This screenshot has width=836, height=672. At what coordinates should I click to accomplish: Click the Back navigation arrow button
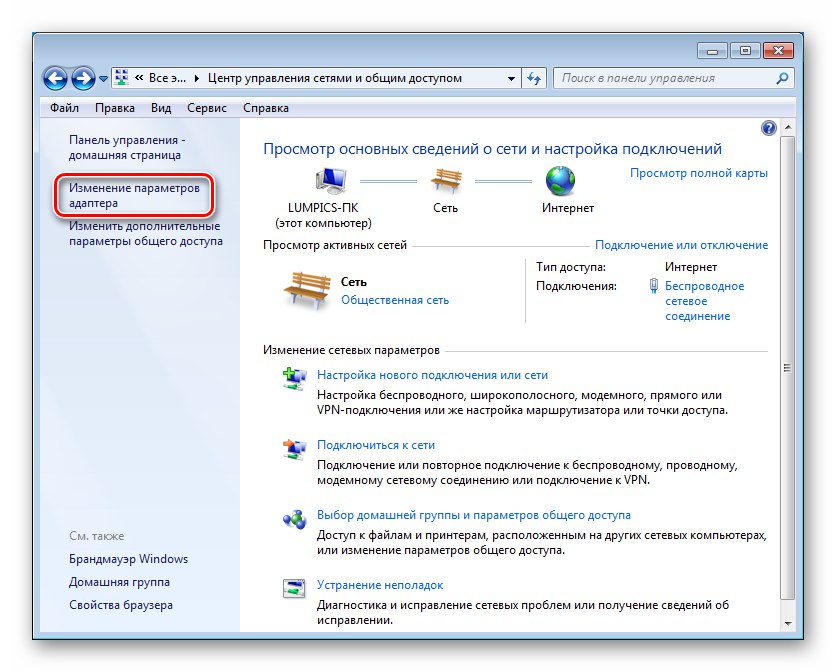[55, 78]
